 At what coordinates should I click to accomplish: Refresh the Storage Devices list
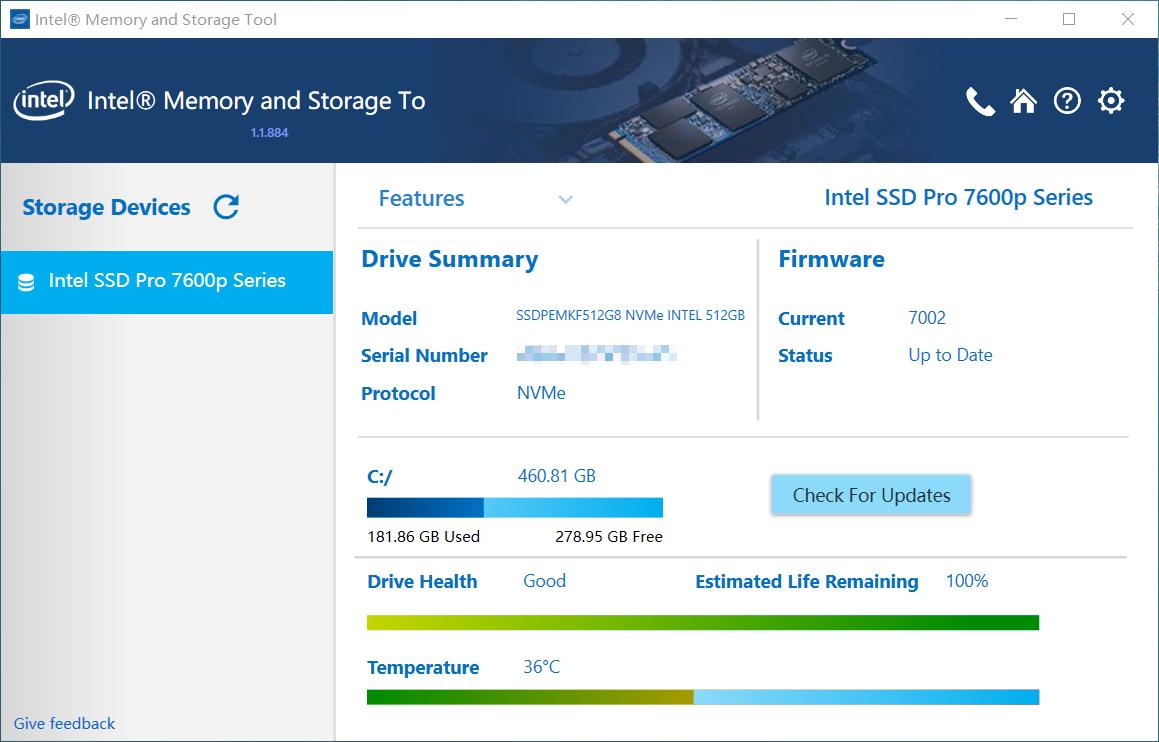[227, 206]
